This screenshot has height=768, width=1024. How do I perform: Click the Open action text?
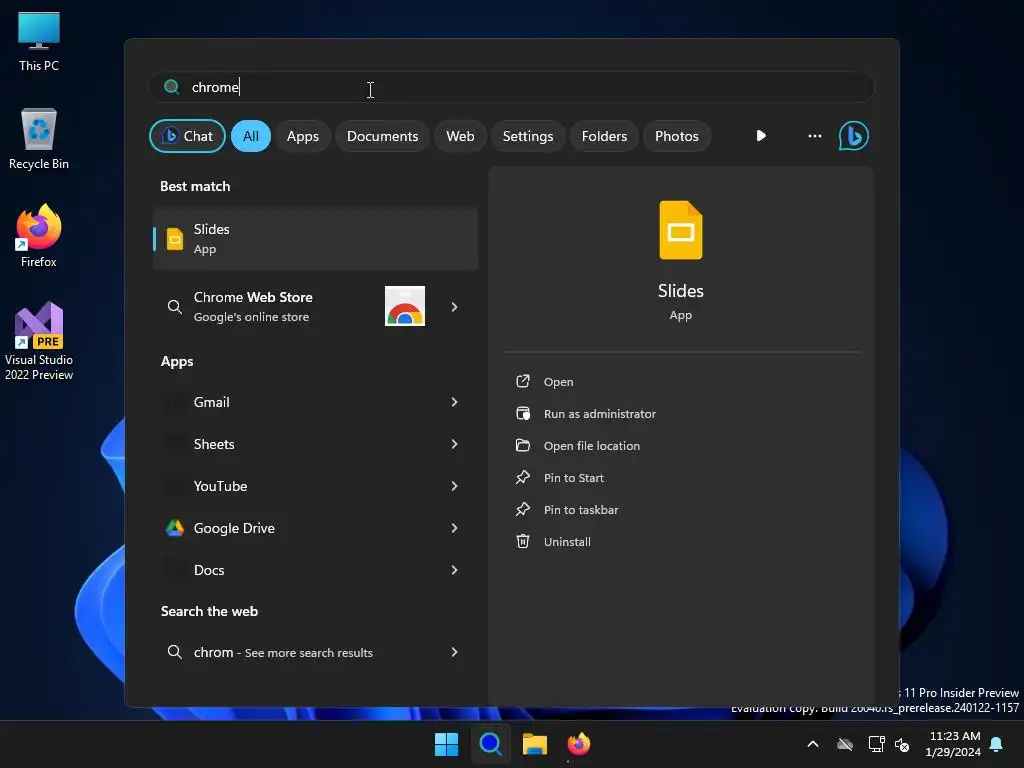pyautogui.click(x=558, y=381)
